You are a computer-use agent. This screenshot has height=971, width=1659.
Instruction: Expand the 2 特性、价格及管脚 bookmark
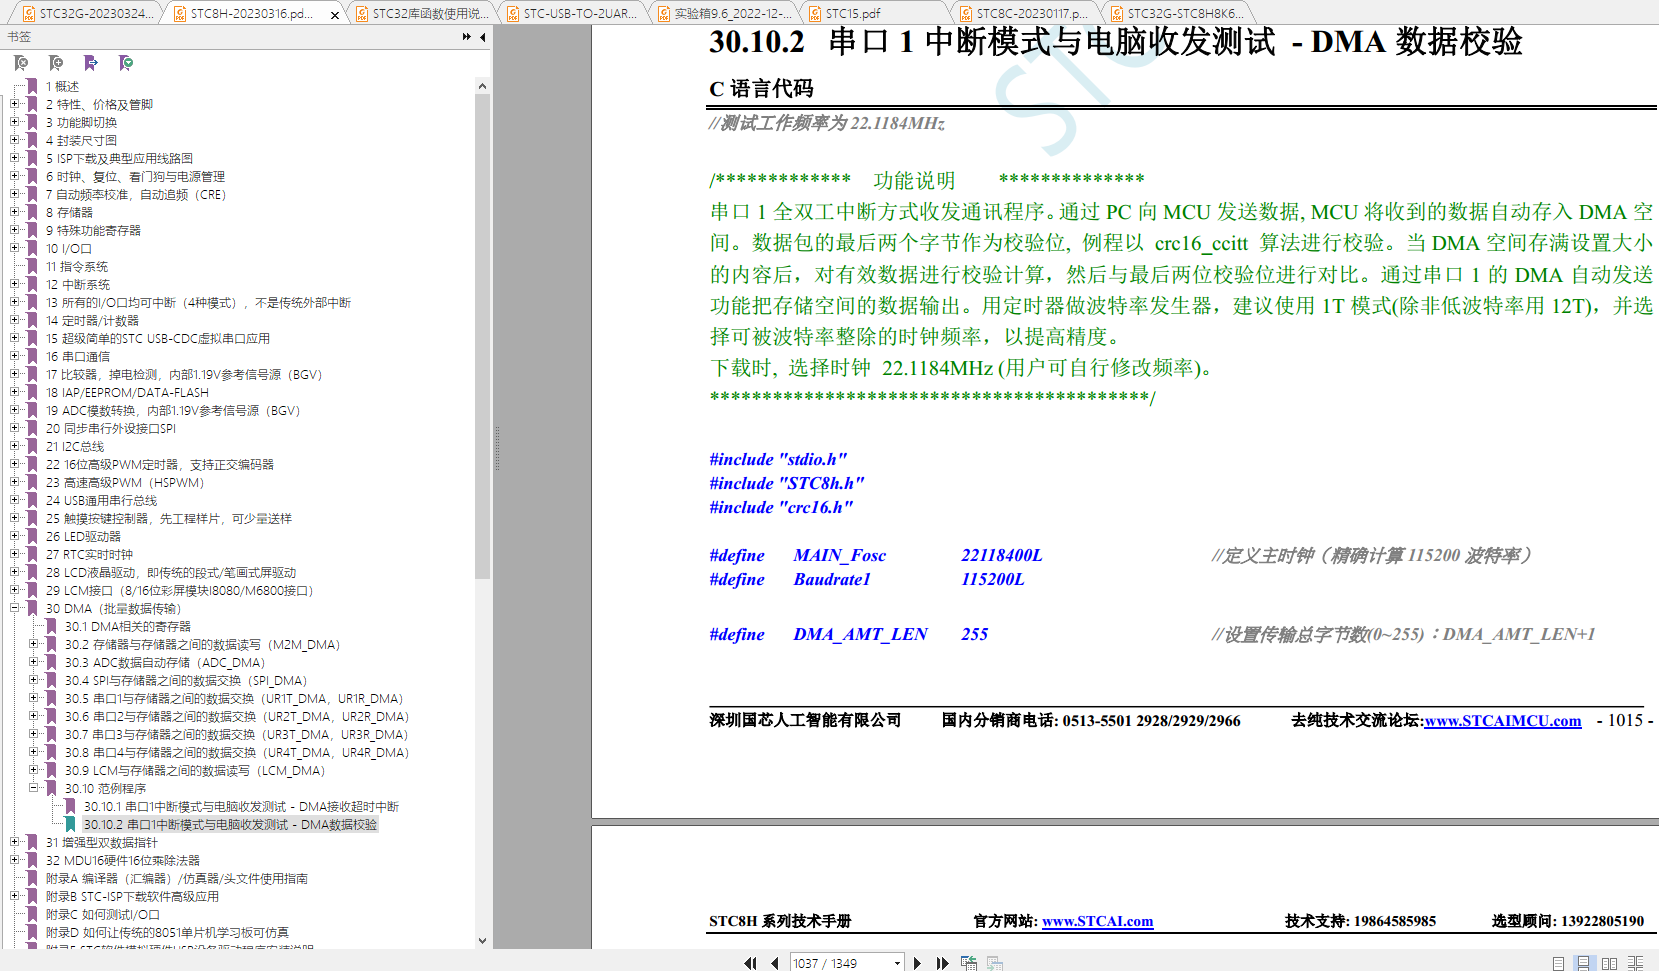14,104
